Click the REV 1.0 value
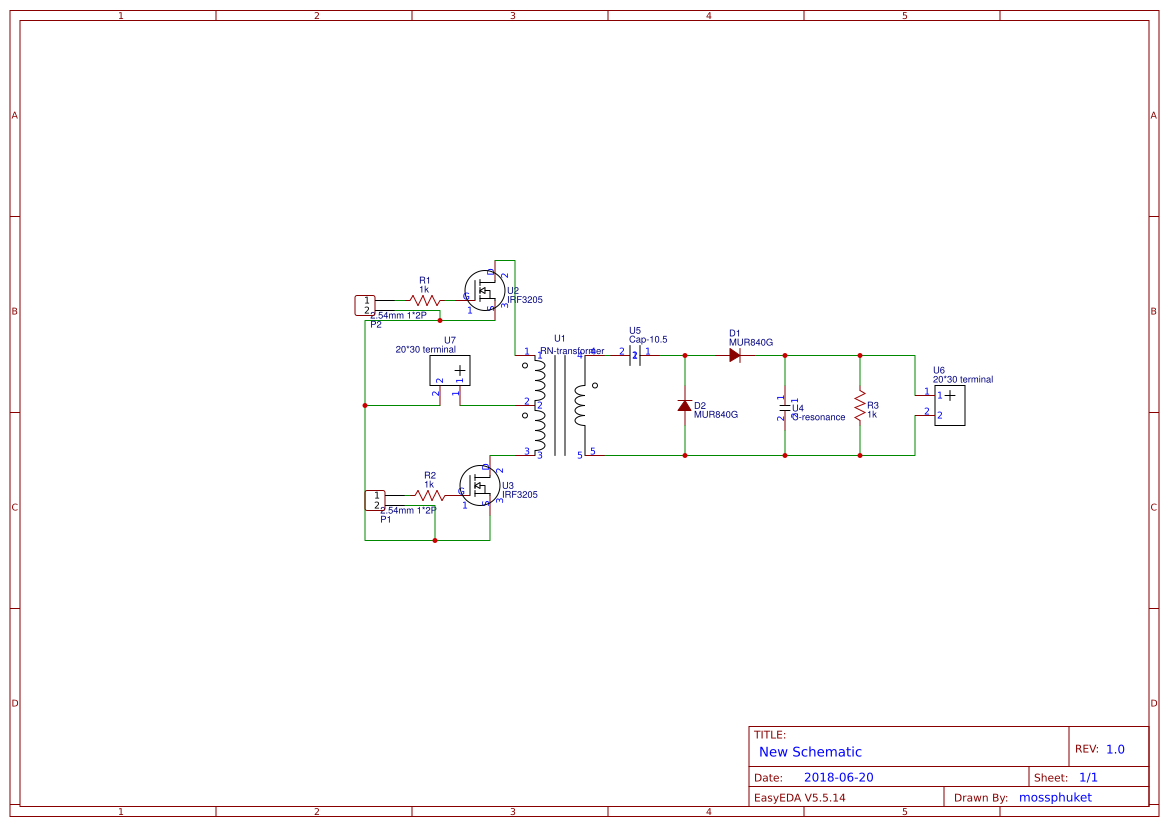 coord(1115,749)
